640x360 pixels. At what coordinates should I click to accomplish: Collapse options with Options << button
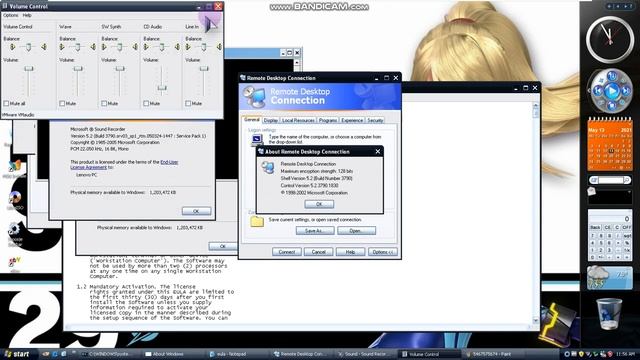coord(382,252)
